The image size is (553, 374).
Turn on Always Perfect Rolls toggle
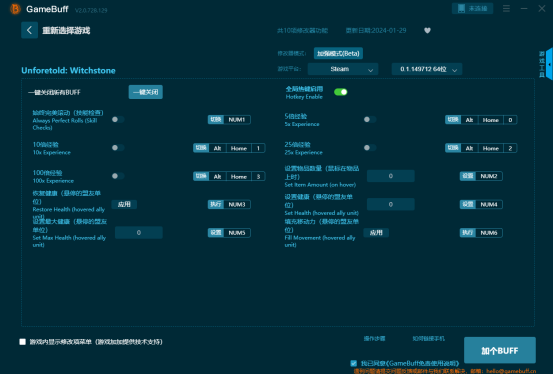[x=118, y=120]
